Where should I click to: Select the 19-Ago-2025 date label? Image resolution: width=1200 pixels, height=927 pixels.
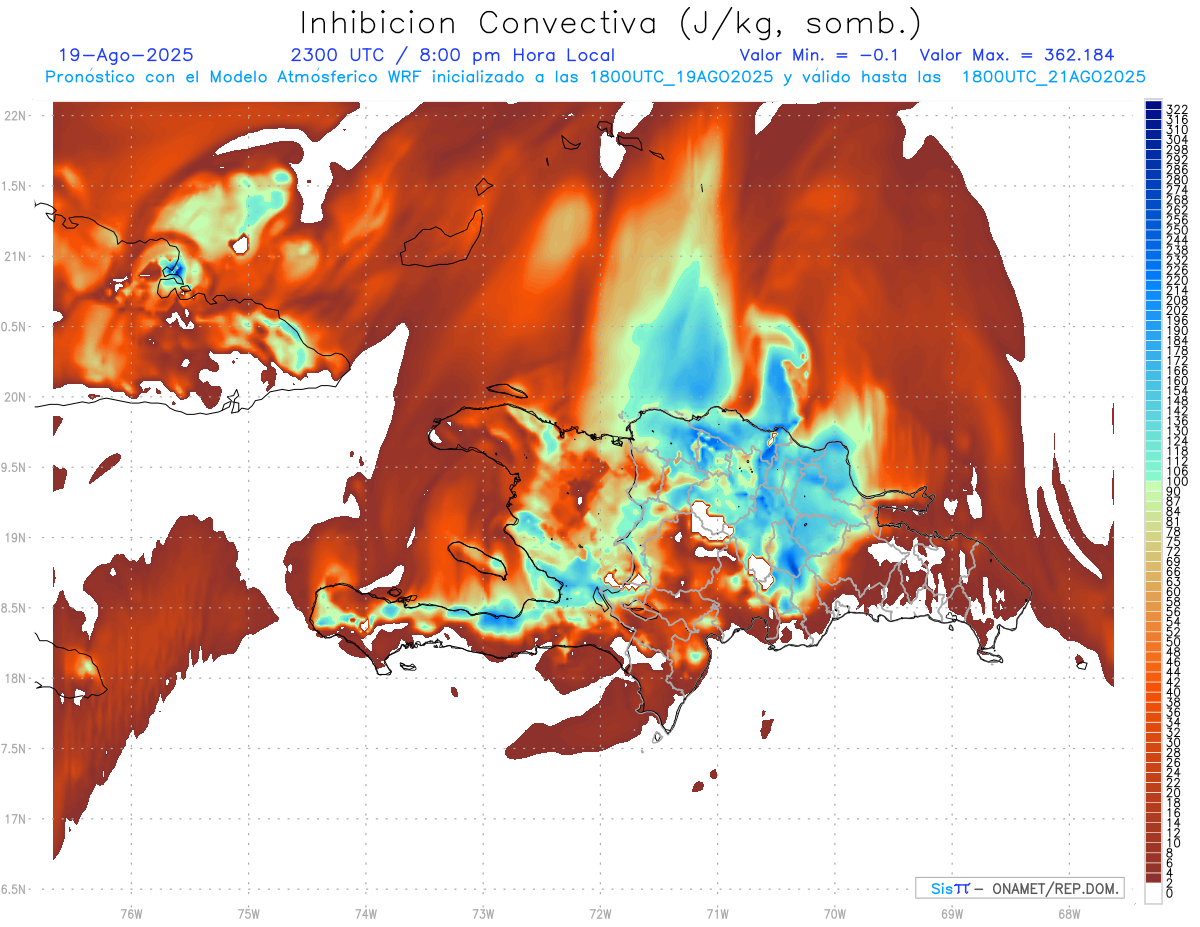coord(126,55)
